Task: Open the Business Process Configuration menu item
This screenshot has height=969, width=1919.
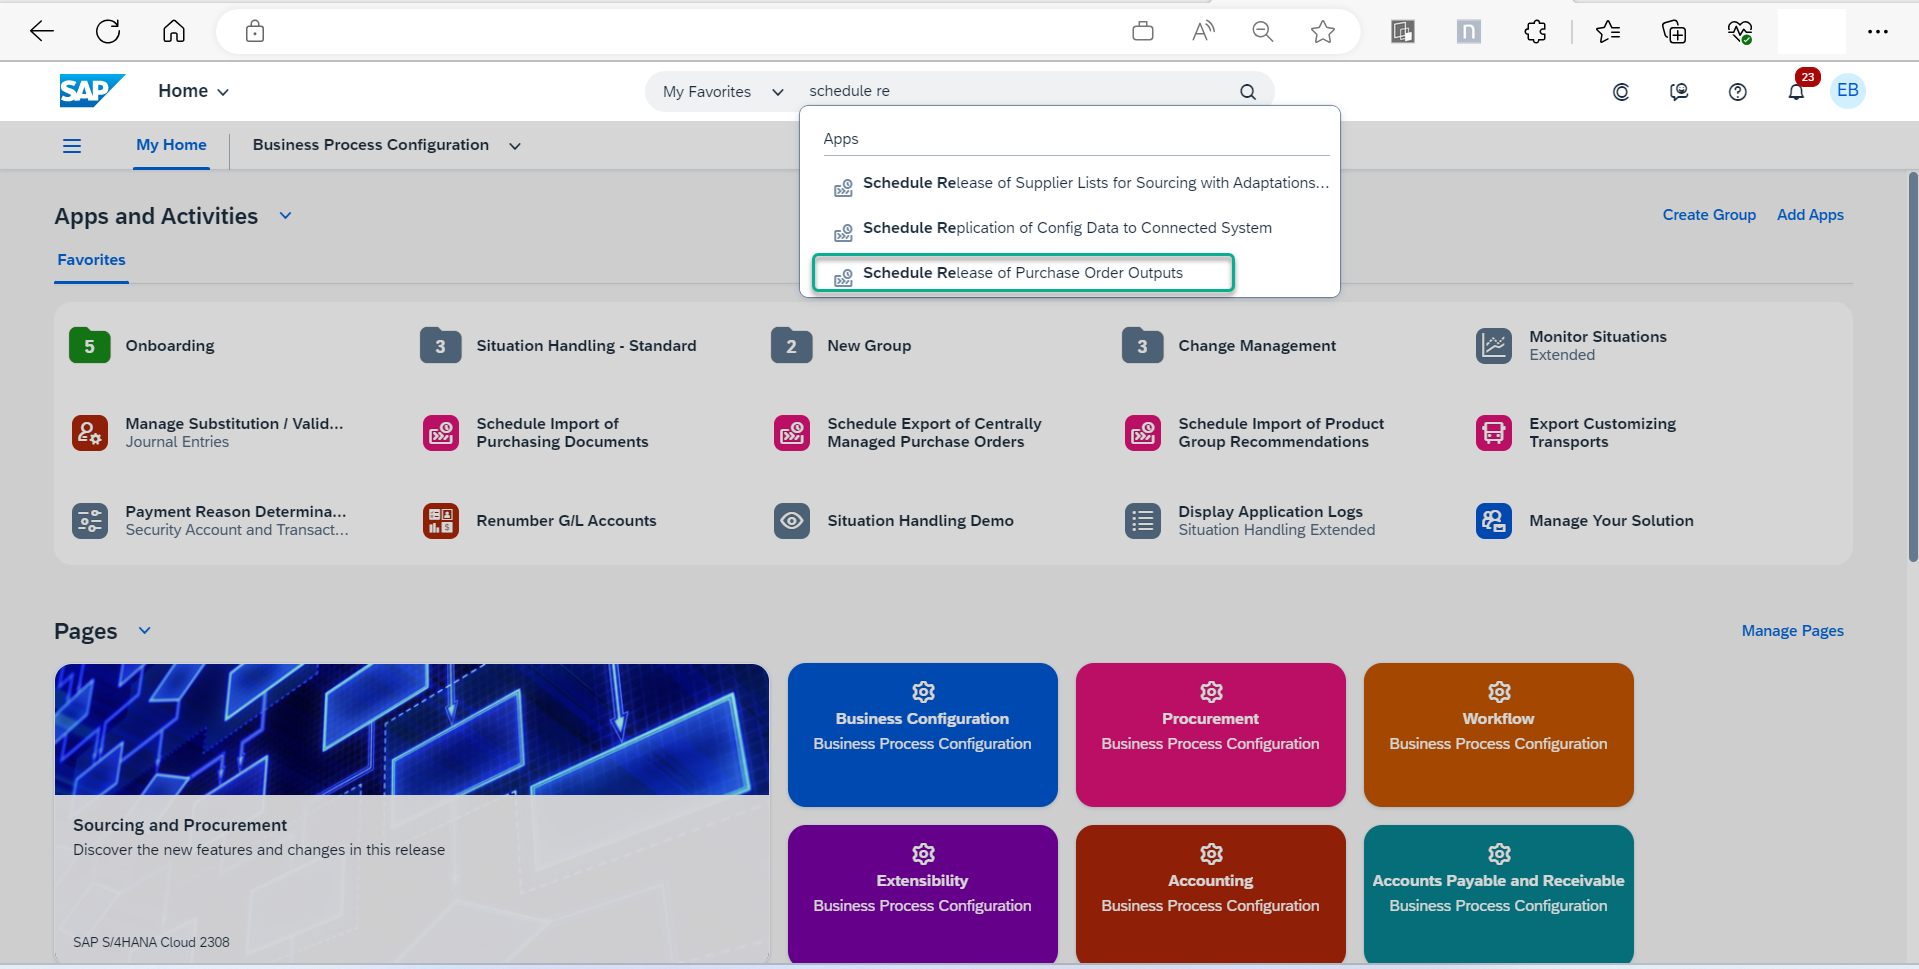Action: pos(371,145)
